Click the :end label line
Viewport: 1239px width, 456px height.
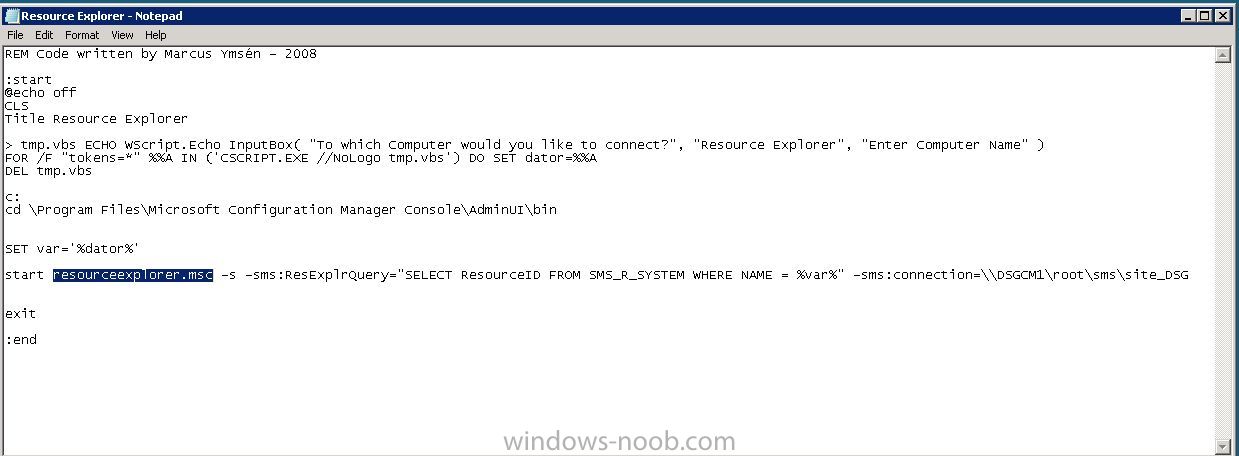(x=21, y=340)
